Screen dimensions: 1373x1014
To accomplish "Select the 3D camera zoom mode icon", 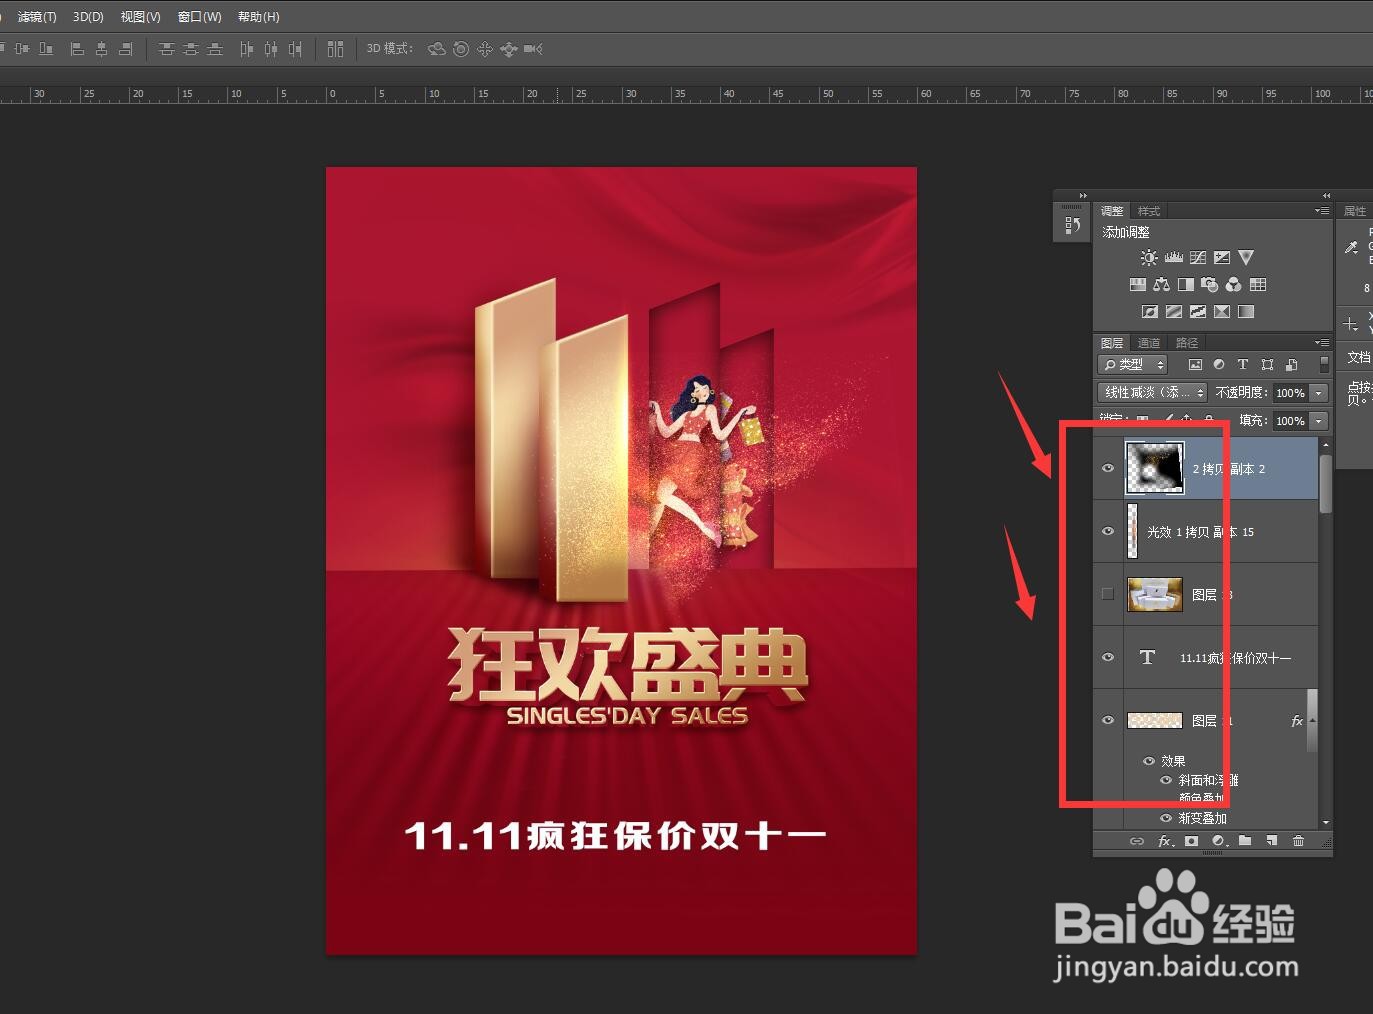I will [534, 48].
